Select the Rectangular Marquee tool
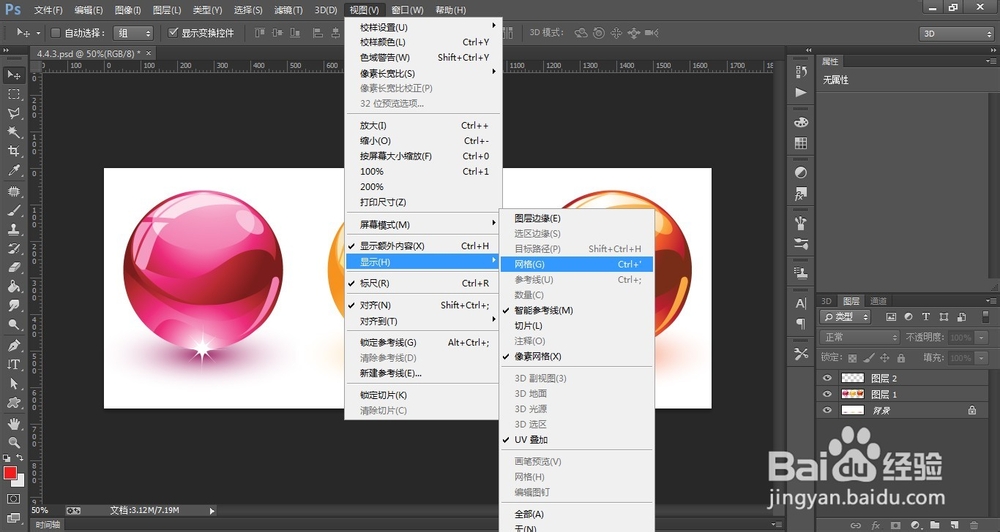This screenshot has height=532, width=1000. coord(13,94)
